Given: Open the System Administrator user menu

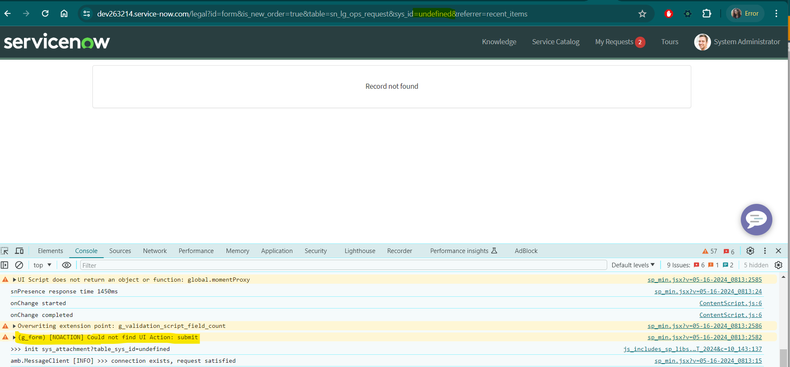Looking at the screenshot, I should tap(737, 42).
